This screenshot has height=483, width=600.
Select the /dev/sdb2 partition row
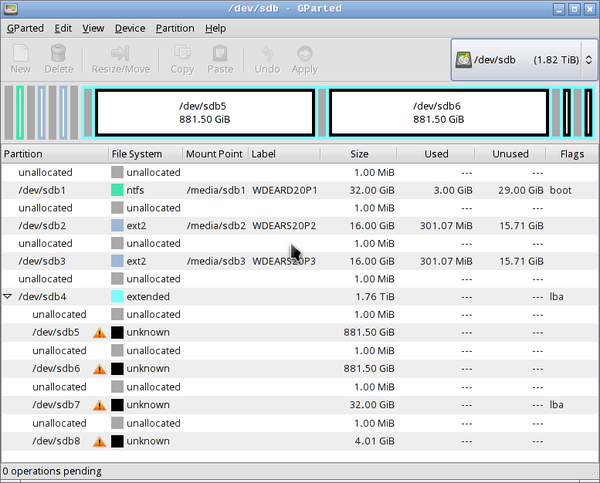coord(300,226)
